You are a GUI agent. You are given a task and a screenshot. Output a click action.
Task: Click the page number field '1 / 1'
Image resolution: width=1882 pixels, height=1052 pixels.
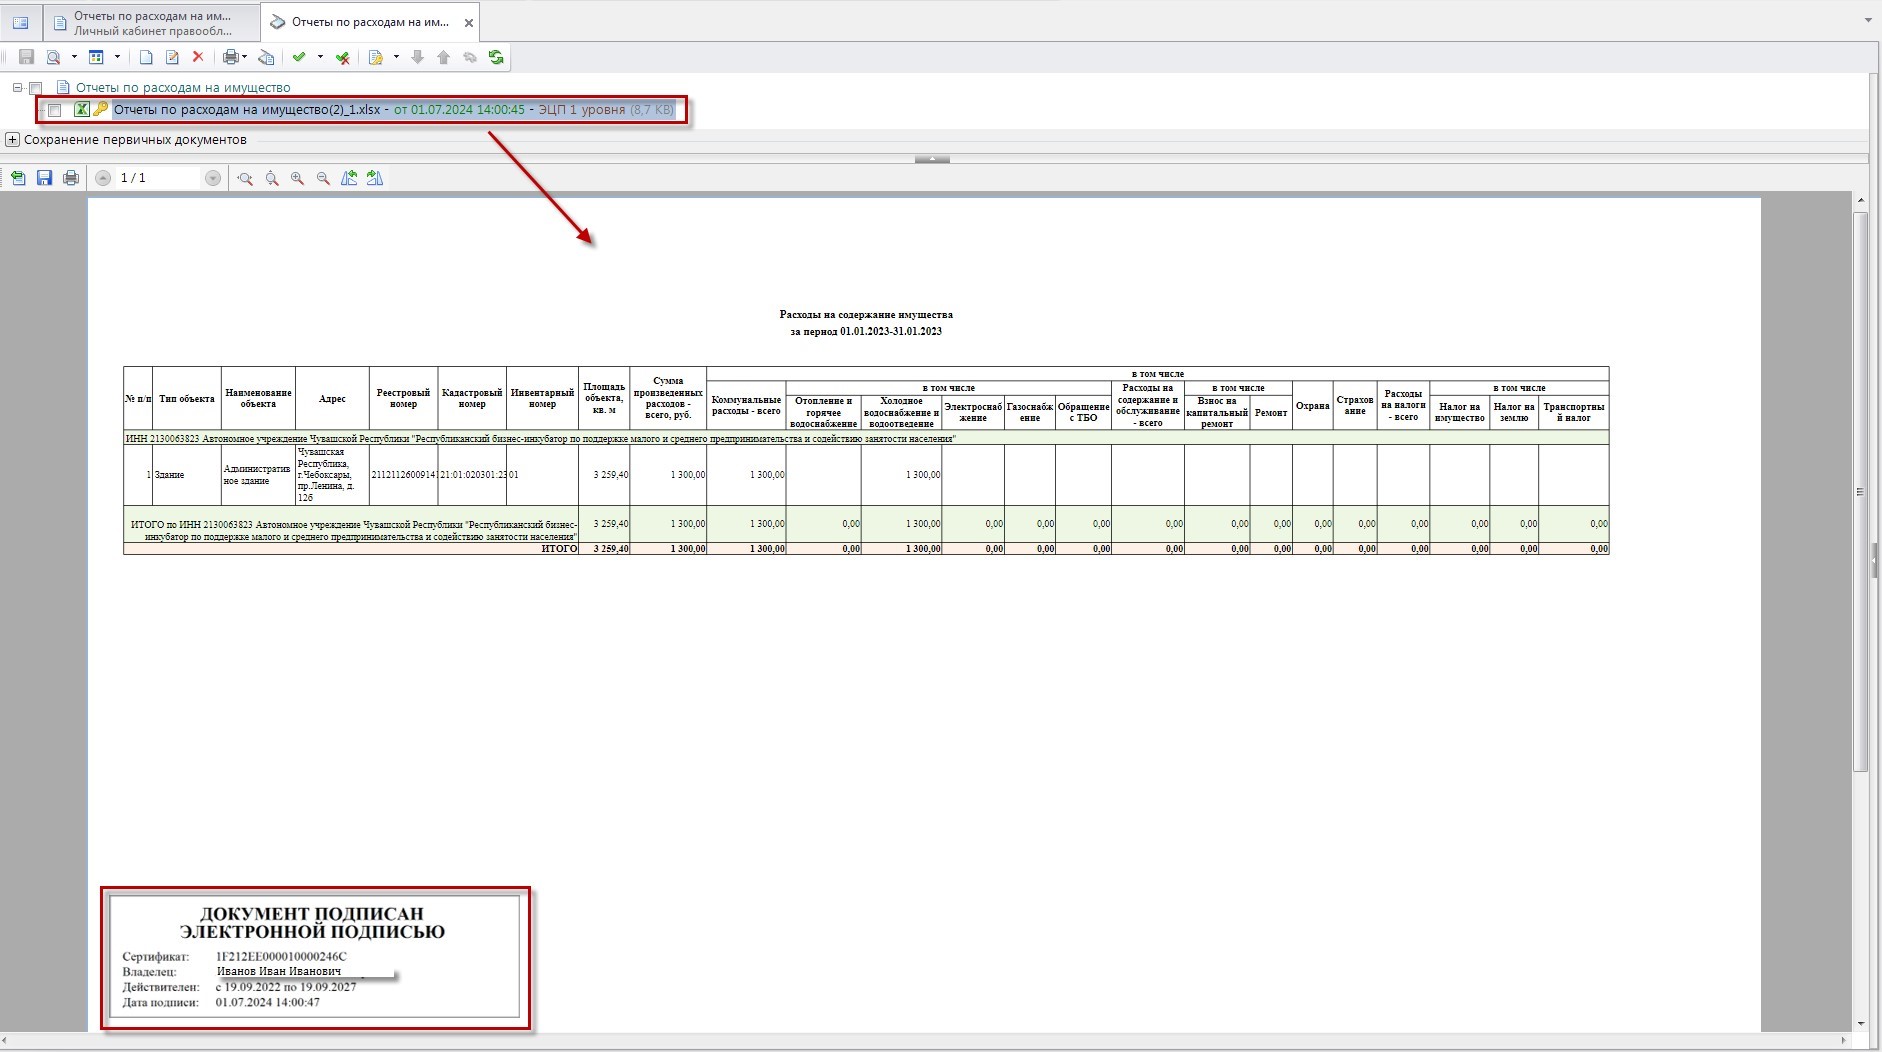[x=157, y=178]
